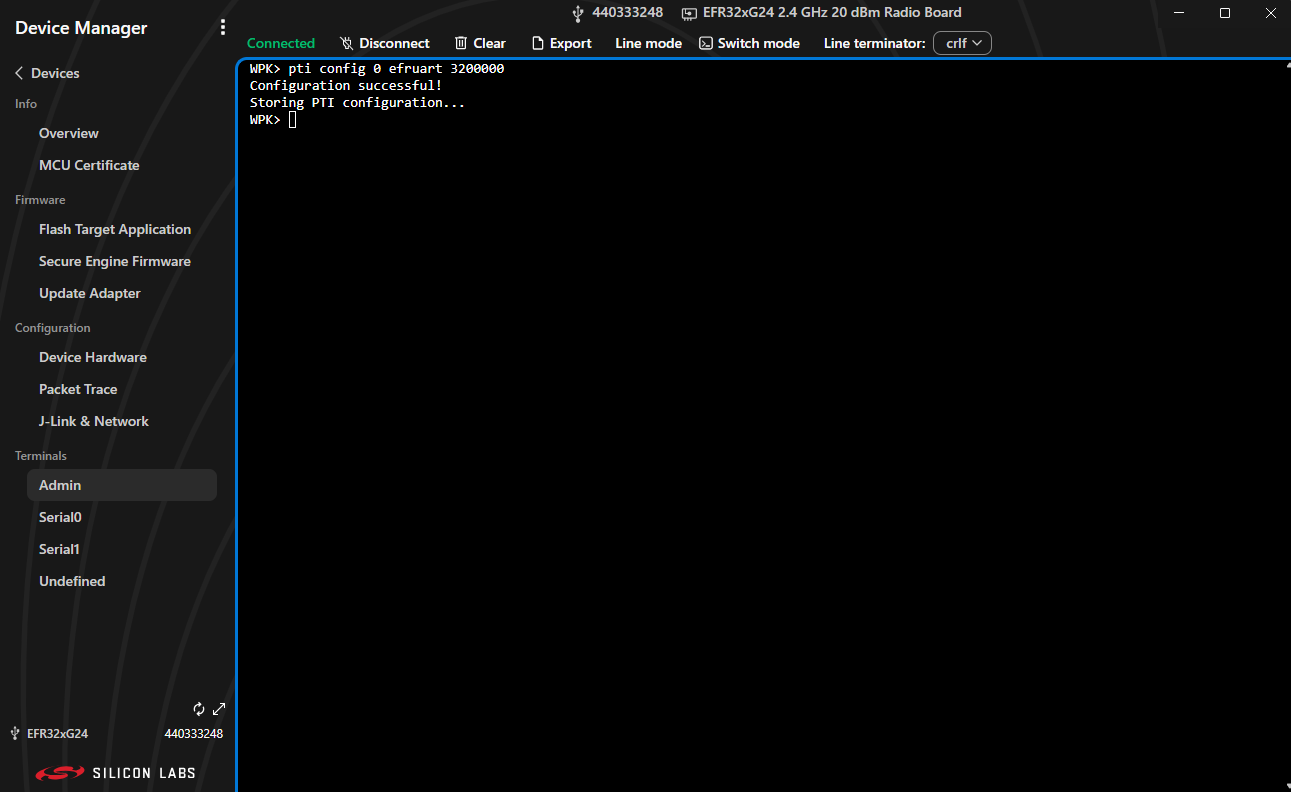This screenshot has width=1291, height=792.
Task: Toggle Line mode
Action: (x=648, y=43)
